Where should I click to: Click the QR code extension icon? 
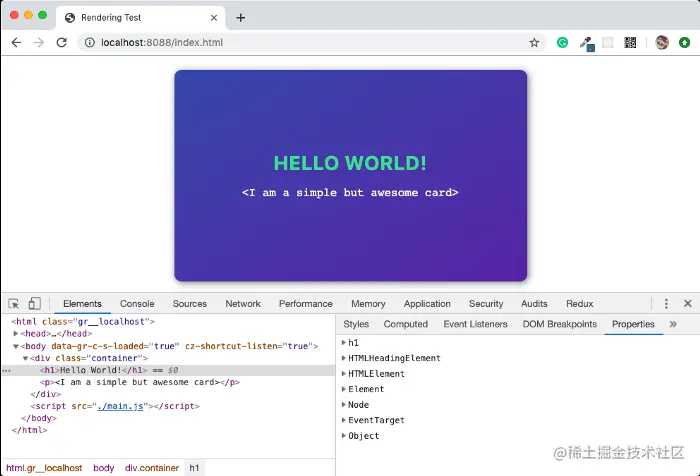[x=630, y=42]
